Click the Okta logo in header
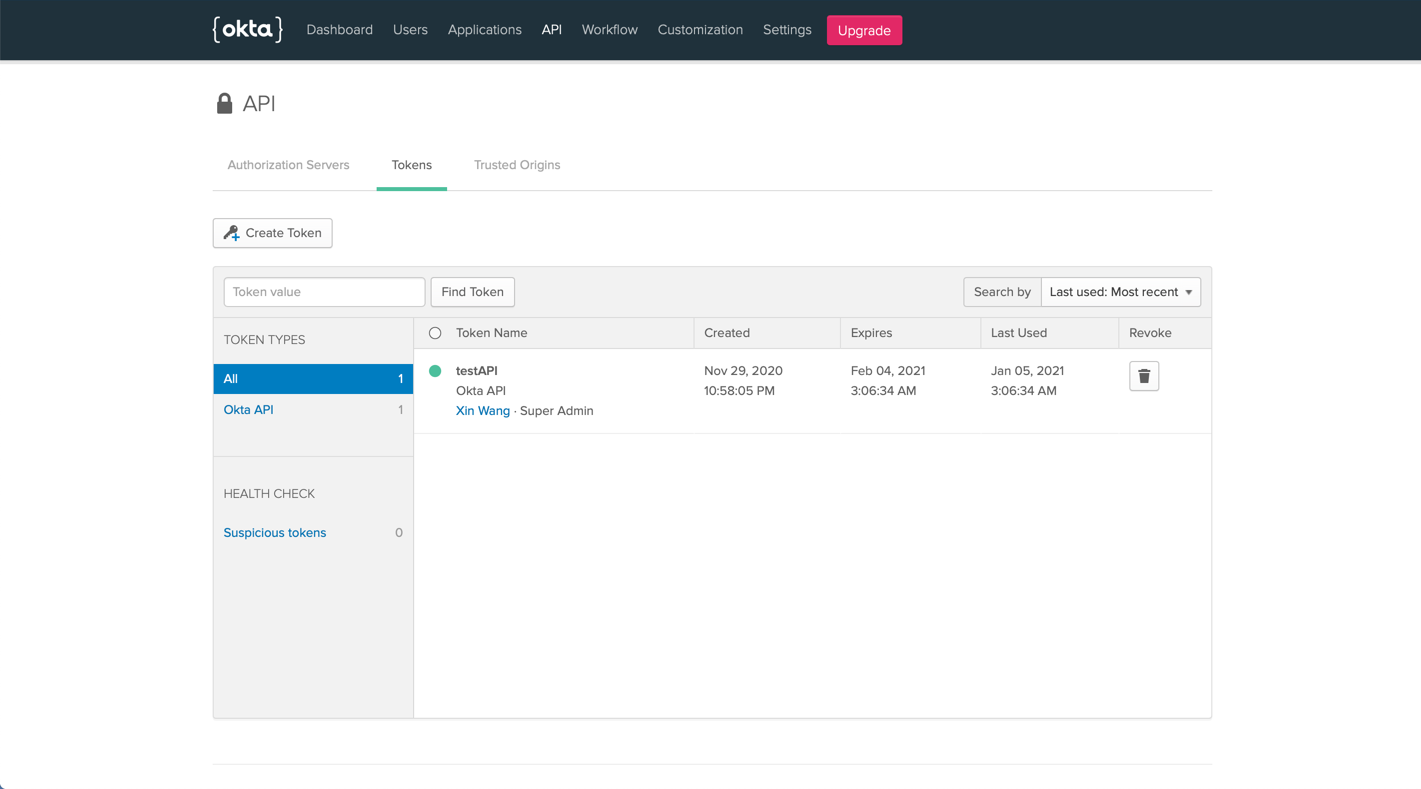1421x789 pixels. coord(247,30)
